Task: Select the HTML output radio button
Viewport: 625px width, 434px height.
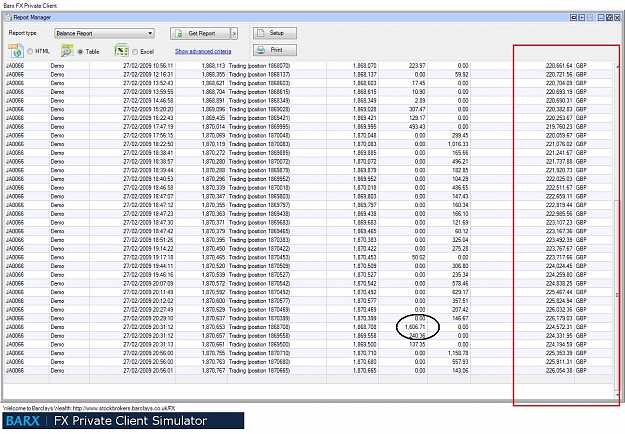Action: (30, 51)
